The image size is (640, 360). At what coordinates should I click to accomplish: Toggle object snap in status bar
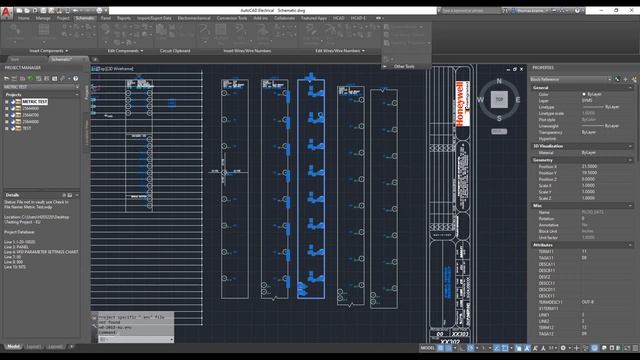click(505, 348)
